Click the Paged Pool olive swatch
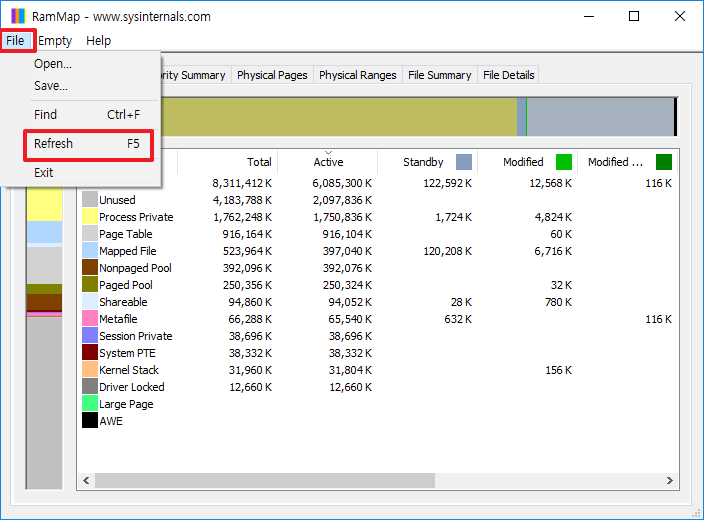 coord(90,285)
